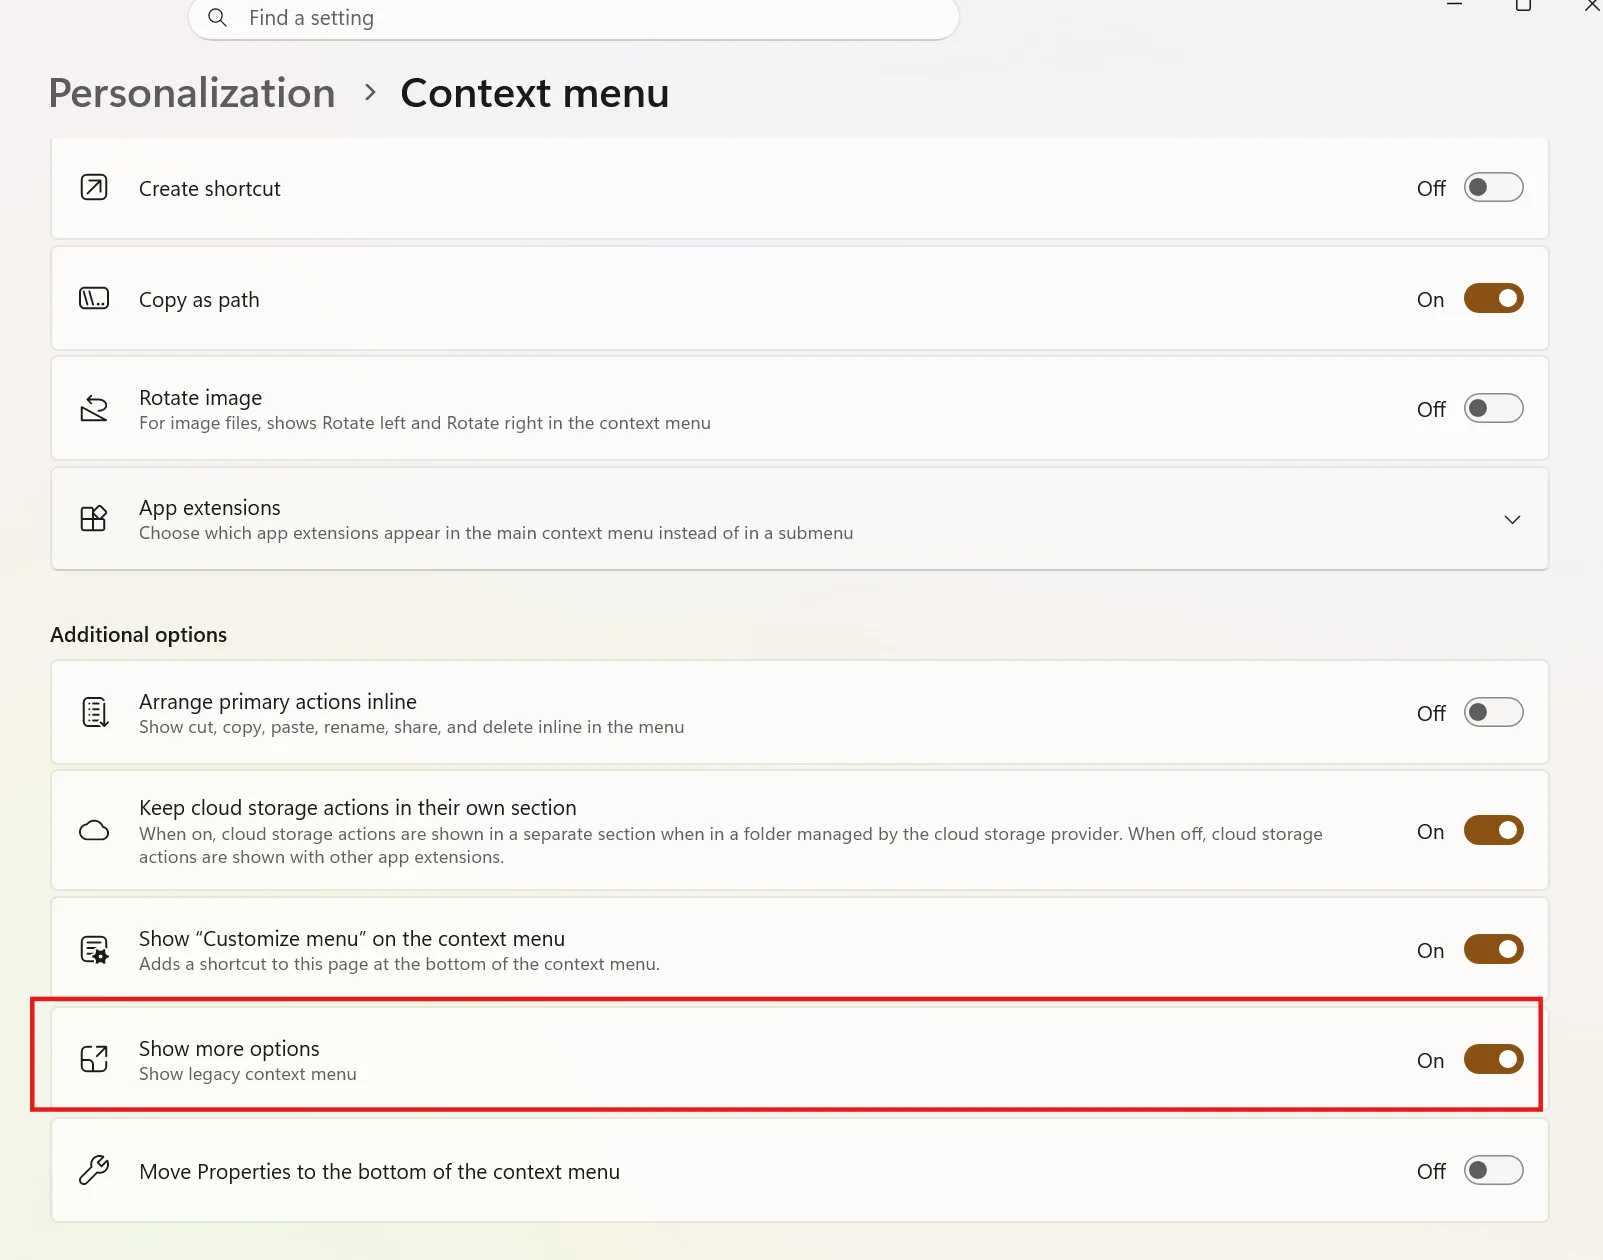The height and width of the screenshot is (1260, 1603).
Task: Click the Additional options heading
Action: (x=139, y=635)
